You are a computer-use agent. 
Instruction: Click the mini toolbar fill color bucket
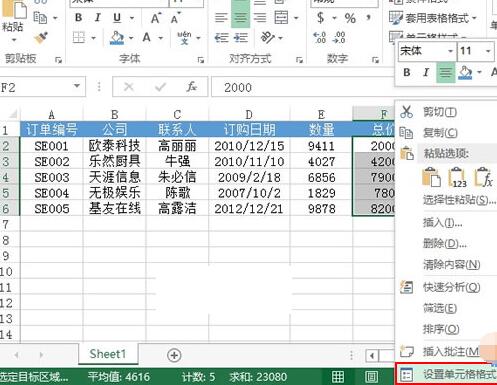point(465,72)
